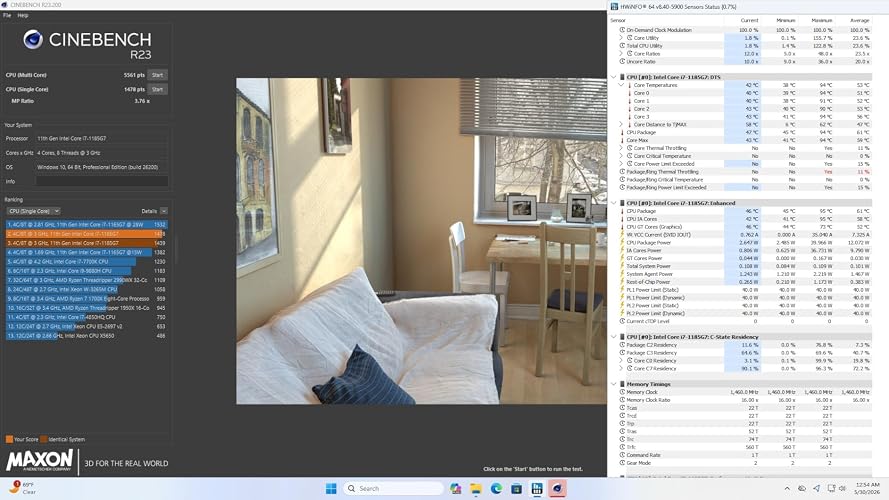Open the Windows Start menu

point(331,489)
